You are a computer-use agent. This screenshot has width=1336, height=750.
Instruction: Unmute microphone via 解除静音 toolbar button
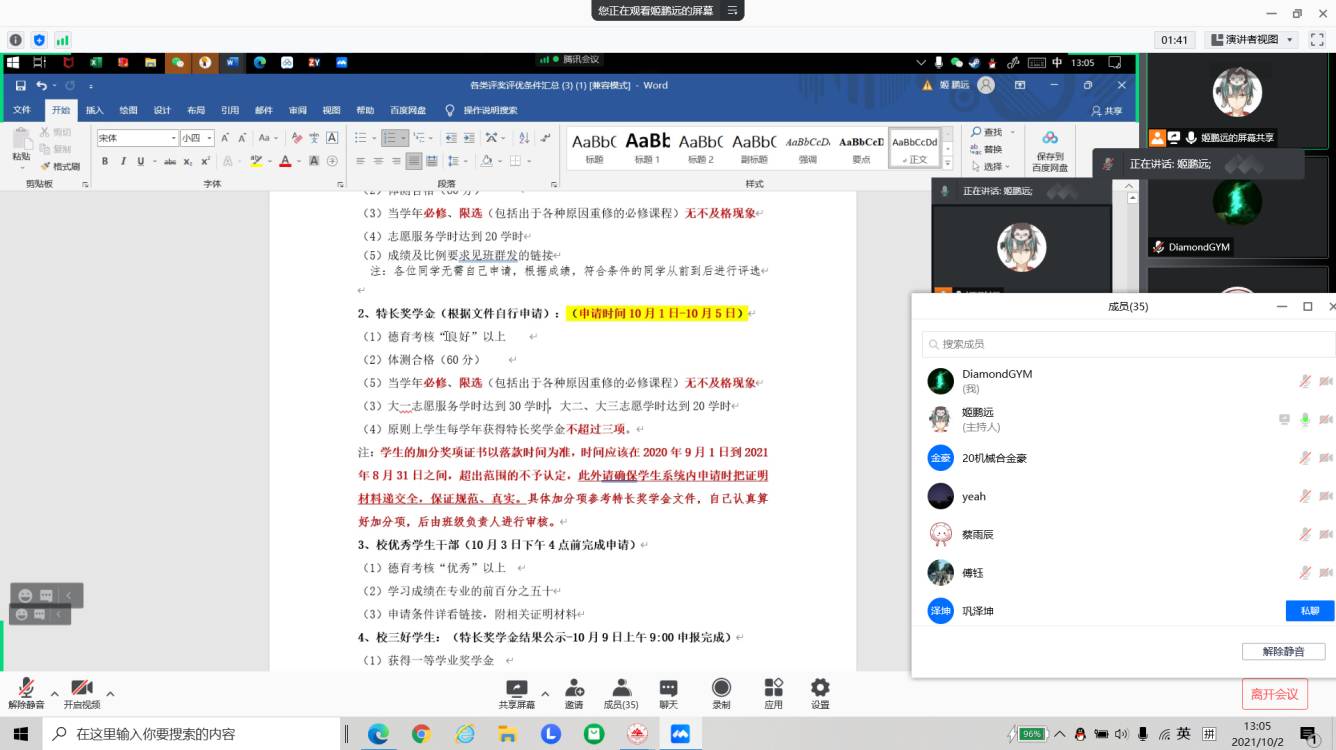tap(26, 693)
